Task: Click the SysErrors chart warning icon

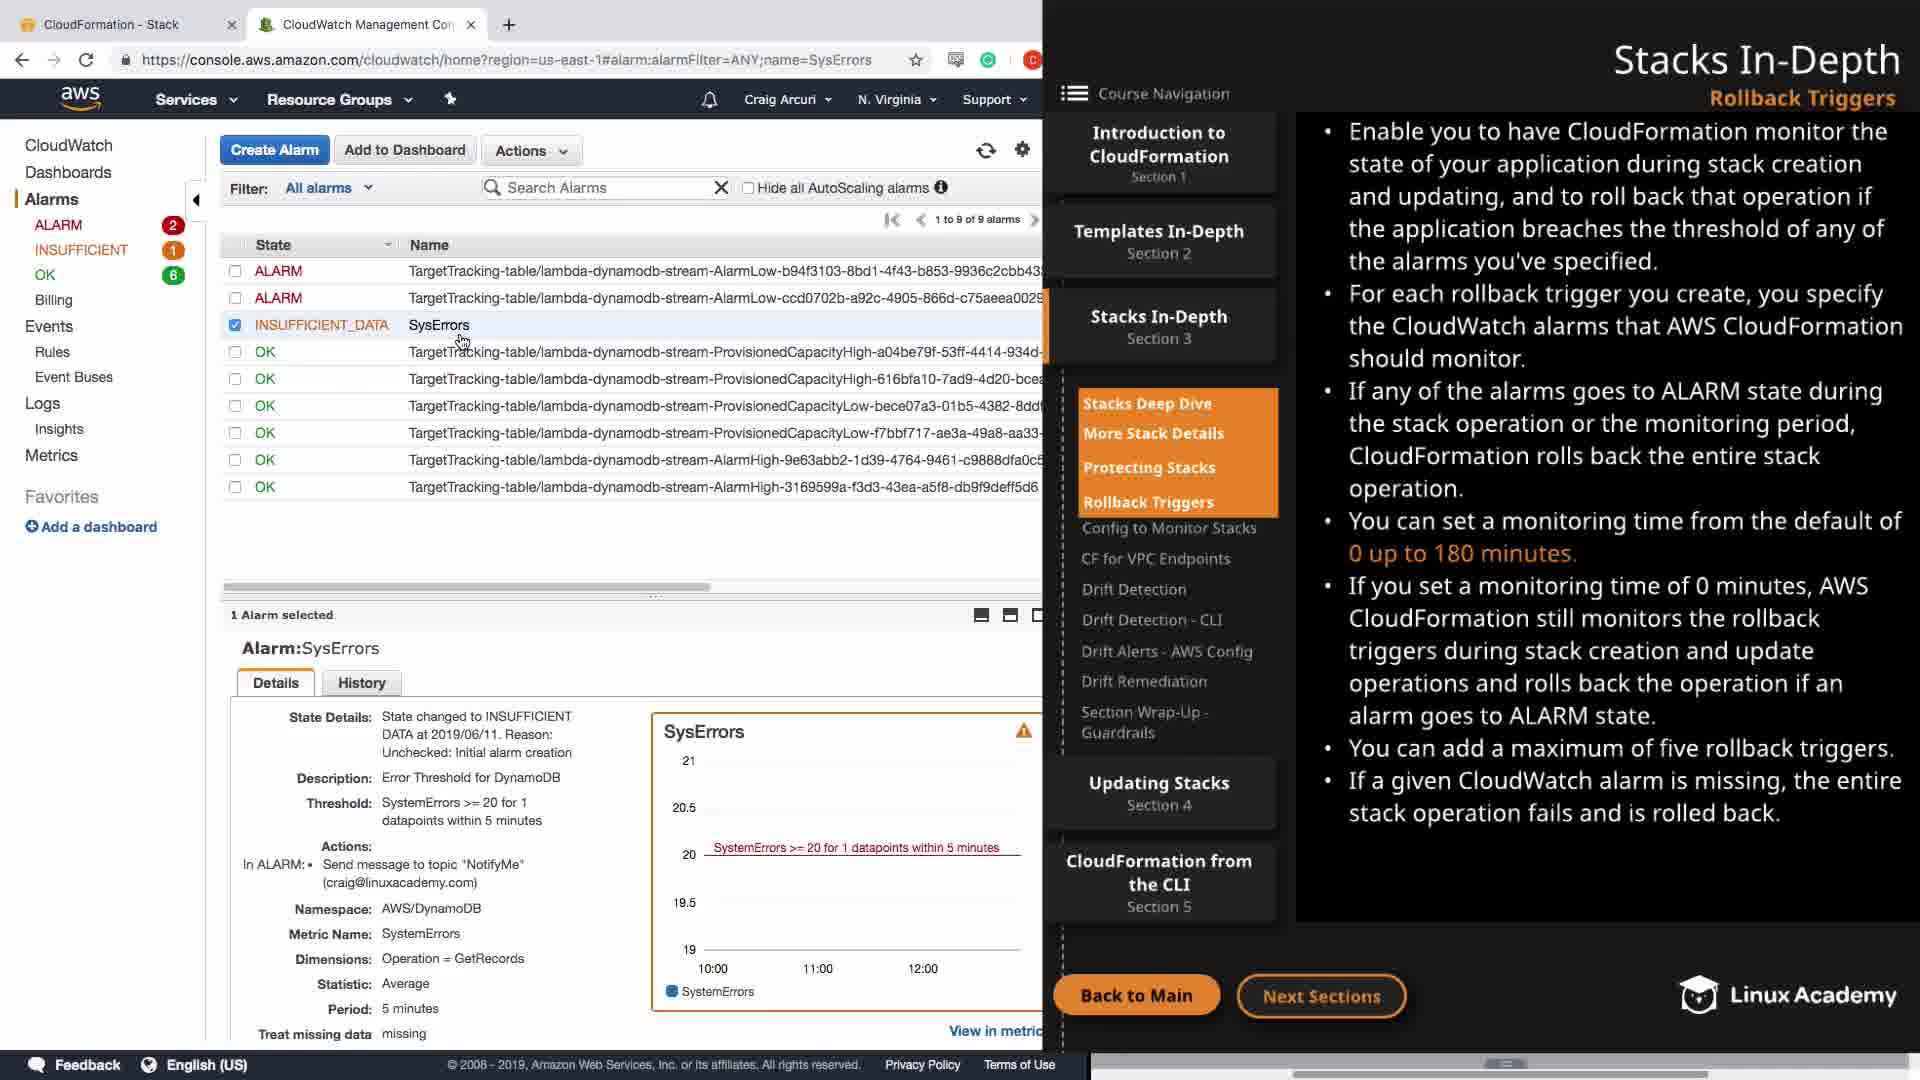Action: tap(1023, 731)
